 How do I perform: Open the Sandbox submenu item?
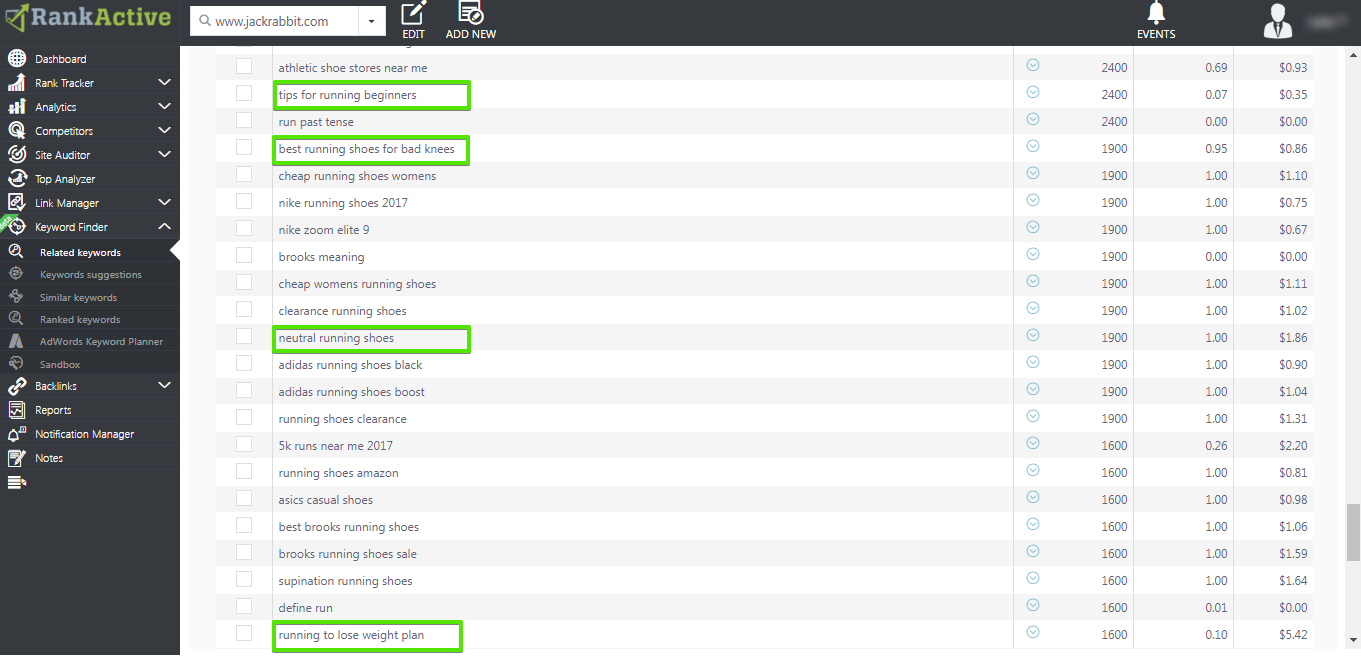[60, 365]
